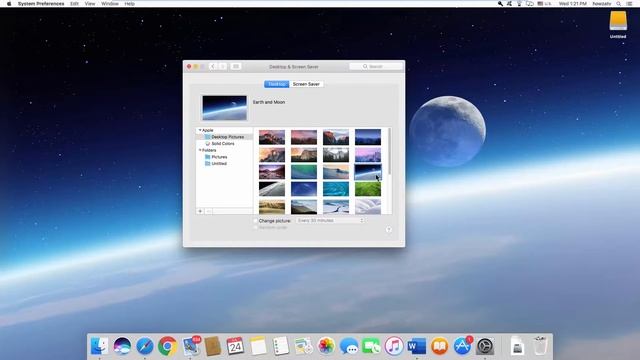Switch to the Screen Saver tab
The width and height of the screenshot is (640, 360).
point(306,84)
